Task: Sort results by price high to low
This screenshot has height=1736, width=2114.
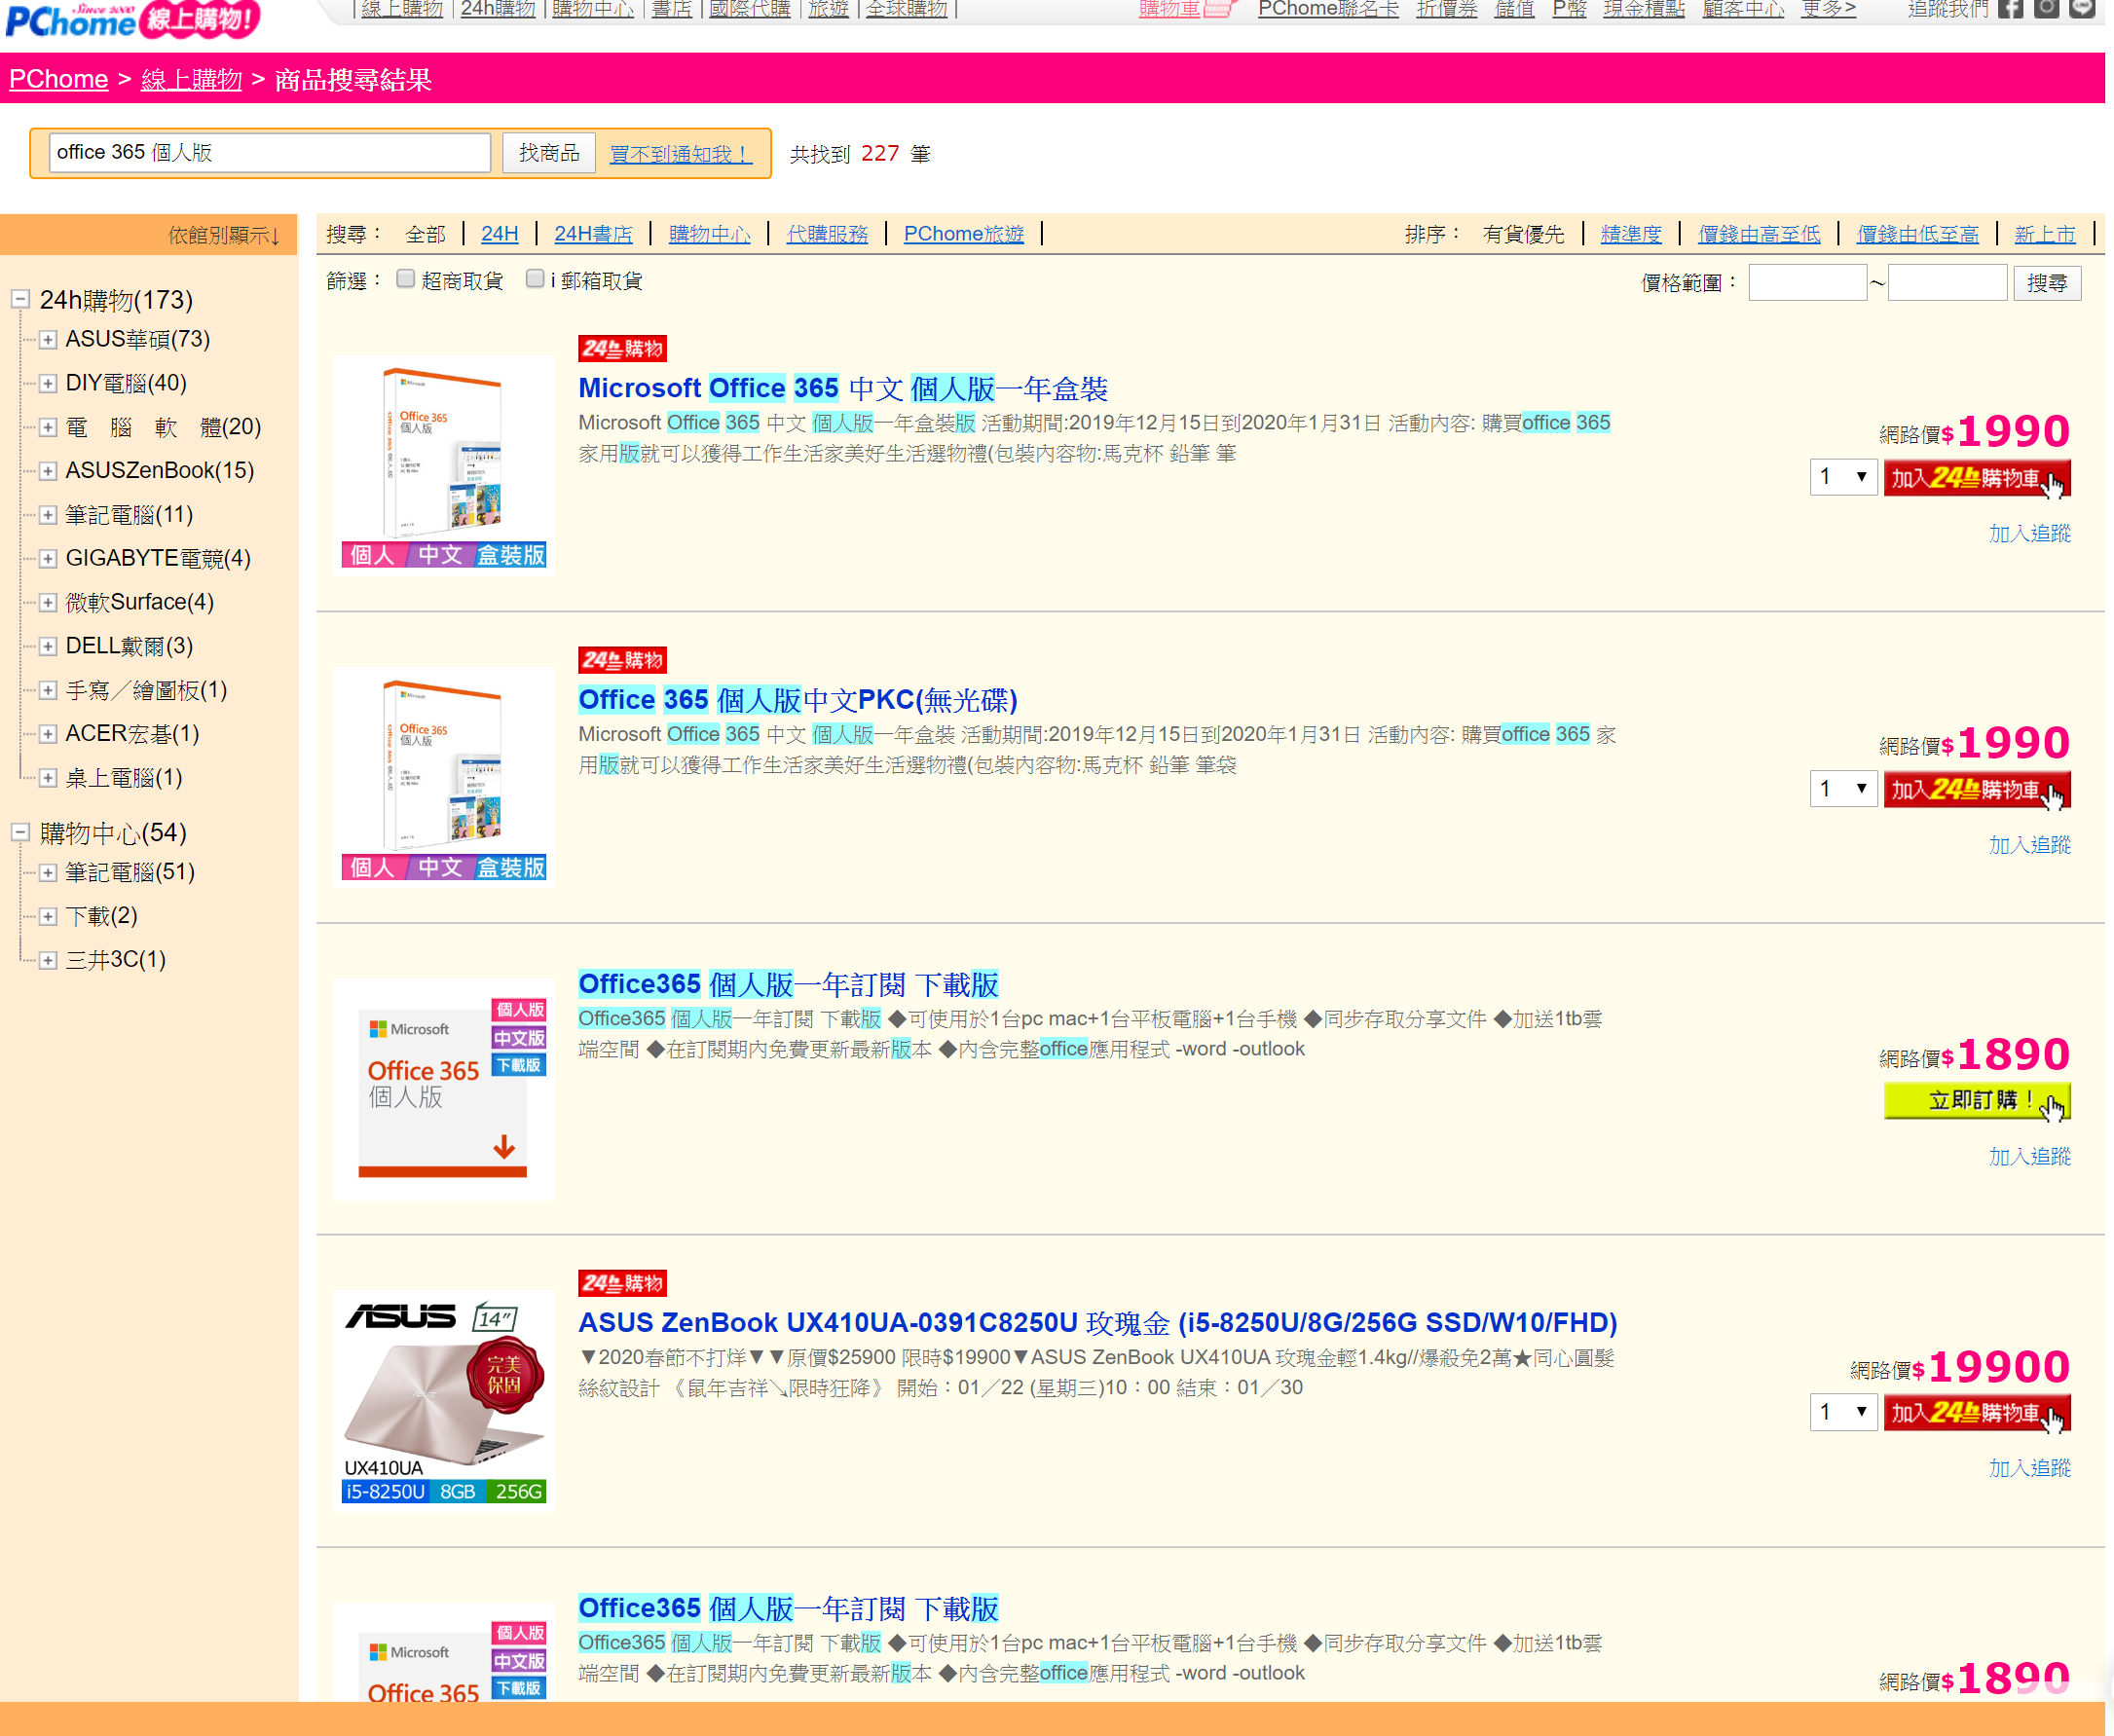Action: (1759, 234)
